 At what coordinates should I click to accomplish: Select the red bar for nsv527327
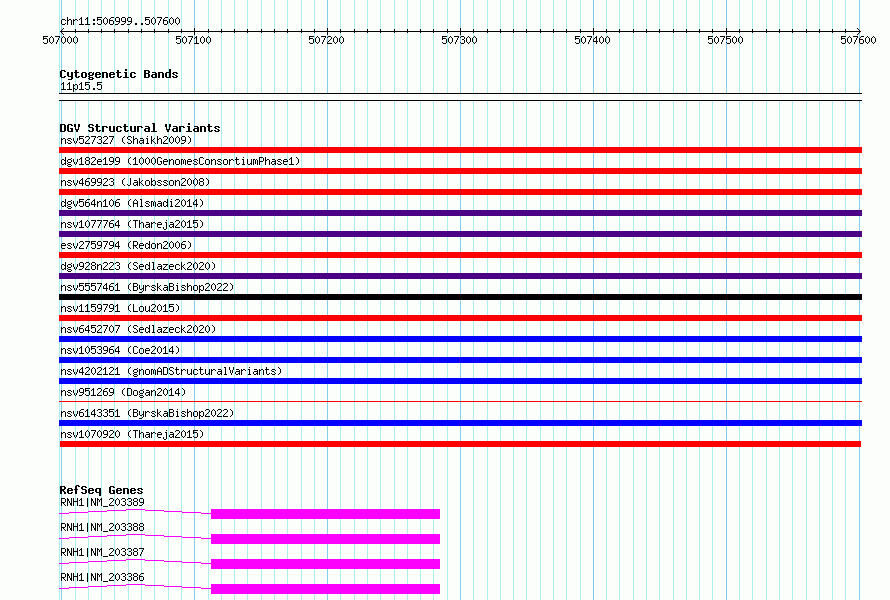[x=460, y=150]
